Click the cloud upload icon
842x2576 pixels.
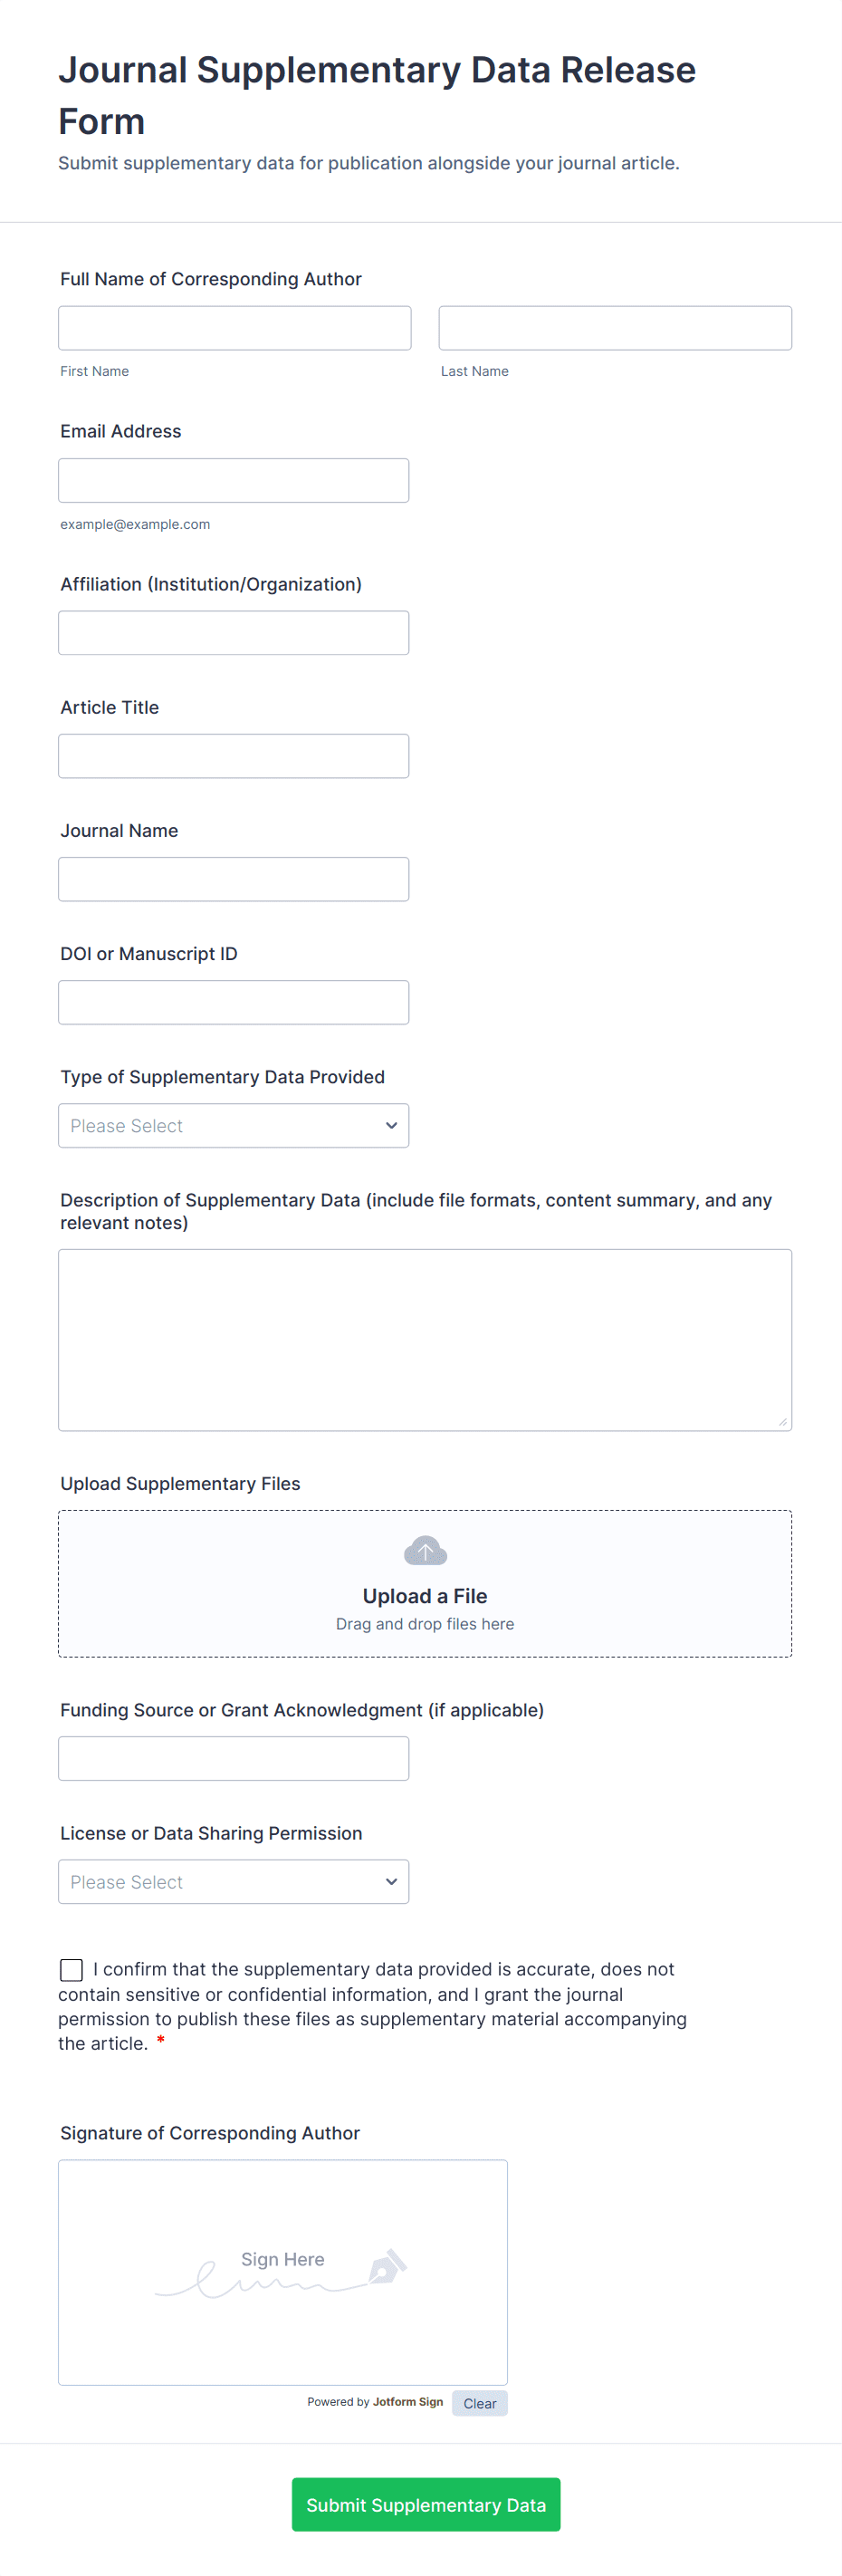pyautogui.click(x=425, y=1551)
